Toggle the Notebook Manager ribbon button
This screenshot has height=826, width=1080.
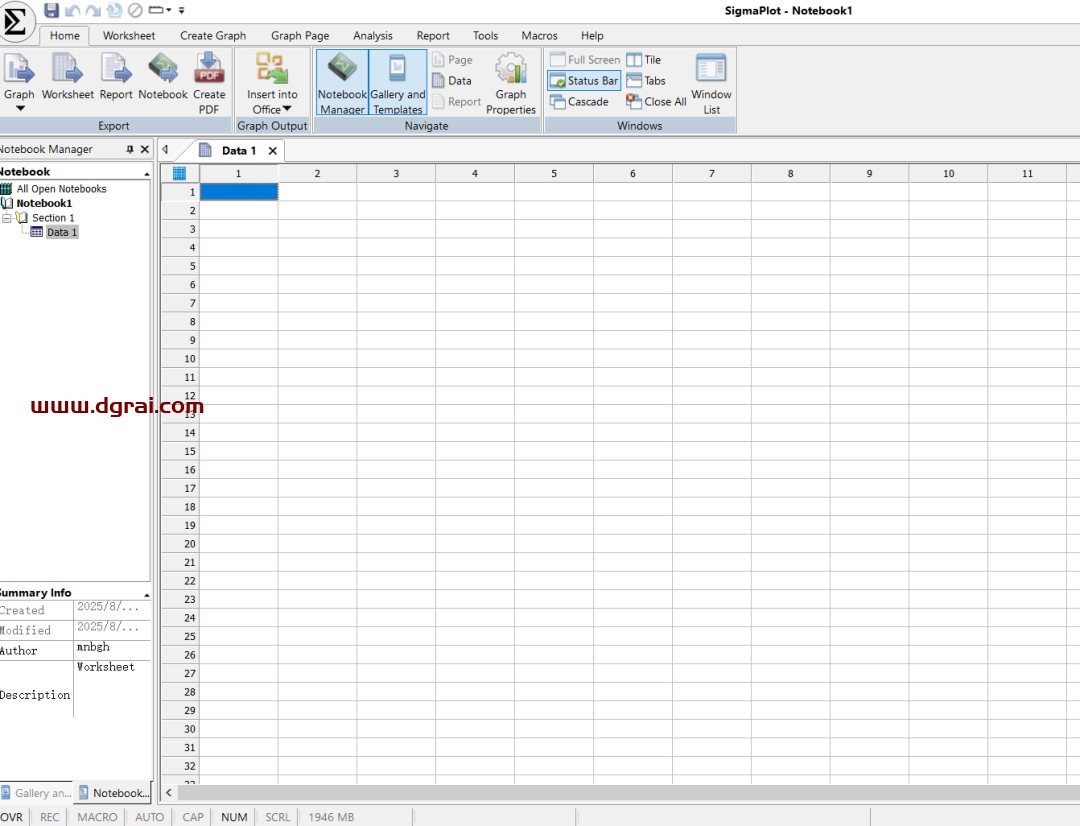[342, 82]
